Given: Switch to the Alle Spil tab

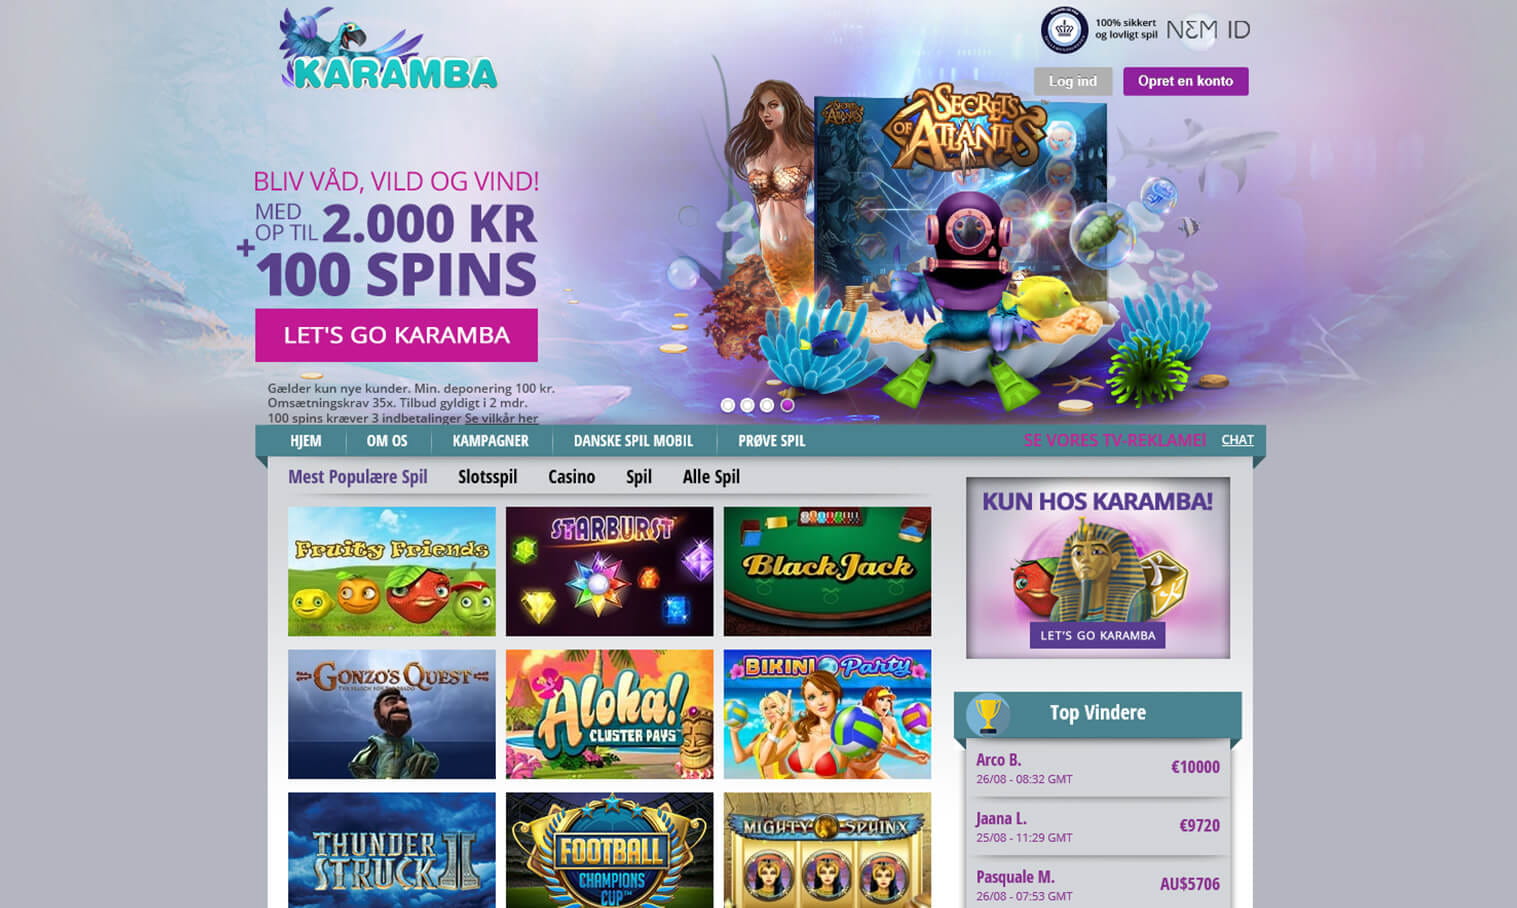Looking at the screenshot, I should [711, 477].
